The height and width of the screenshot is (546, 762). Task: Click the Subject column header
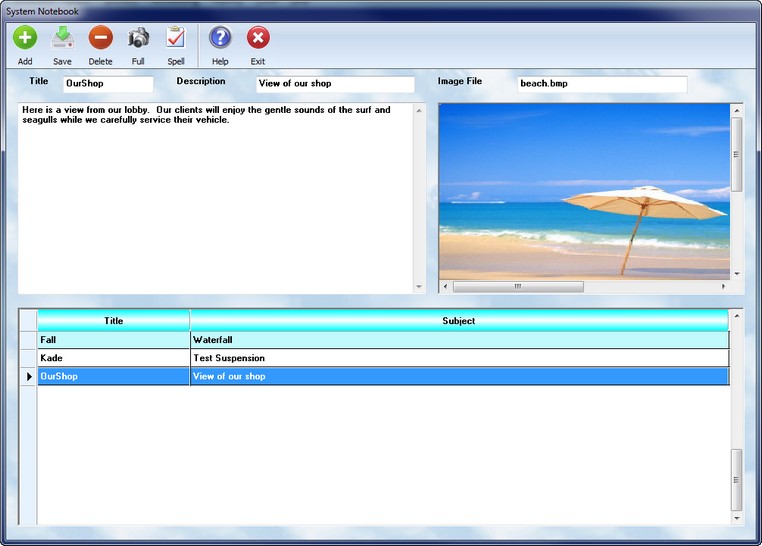coord(459,321)
